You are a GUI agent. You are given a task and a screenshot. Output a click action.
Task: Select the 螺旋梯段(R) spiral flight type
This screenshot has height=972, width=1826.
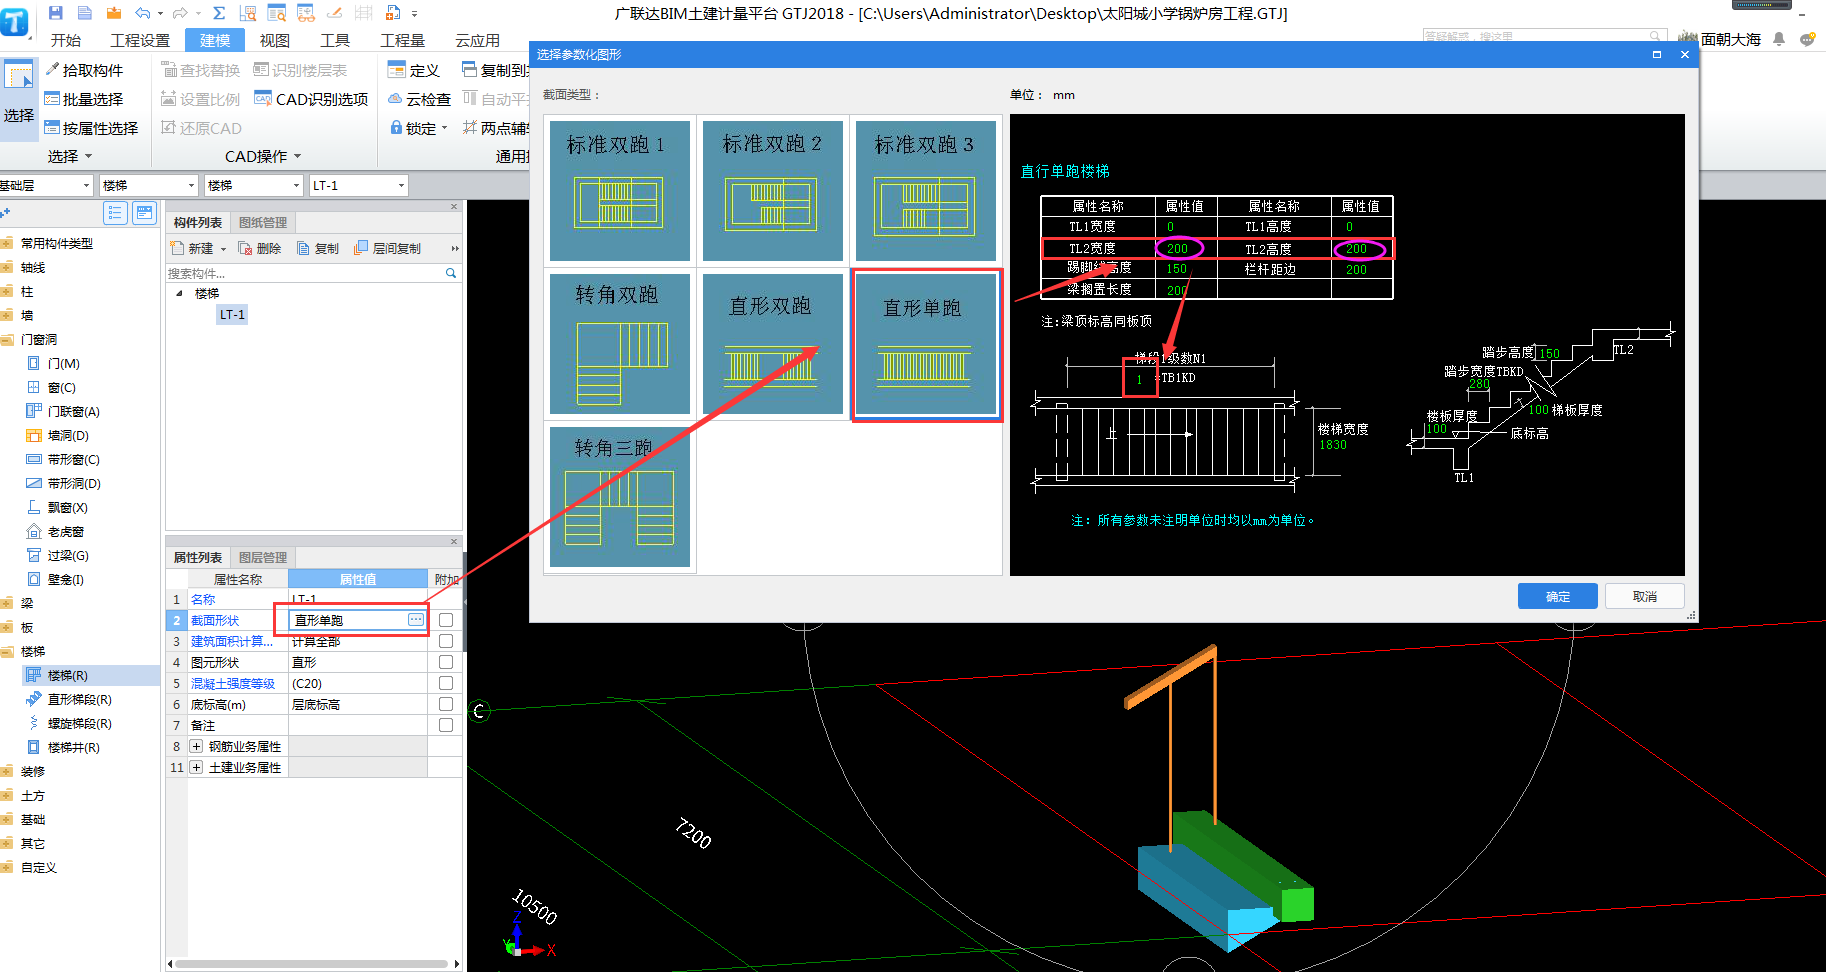(x=69, y=724)
